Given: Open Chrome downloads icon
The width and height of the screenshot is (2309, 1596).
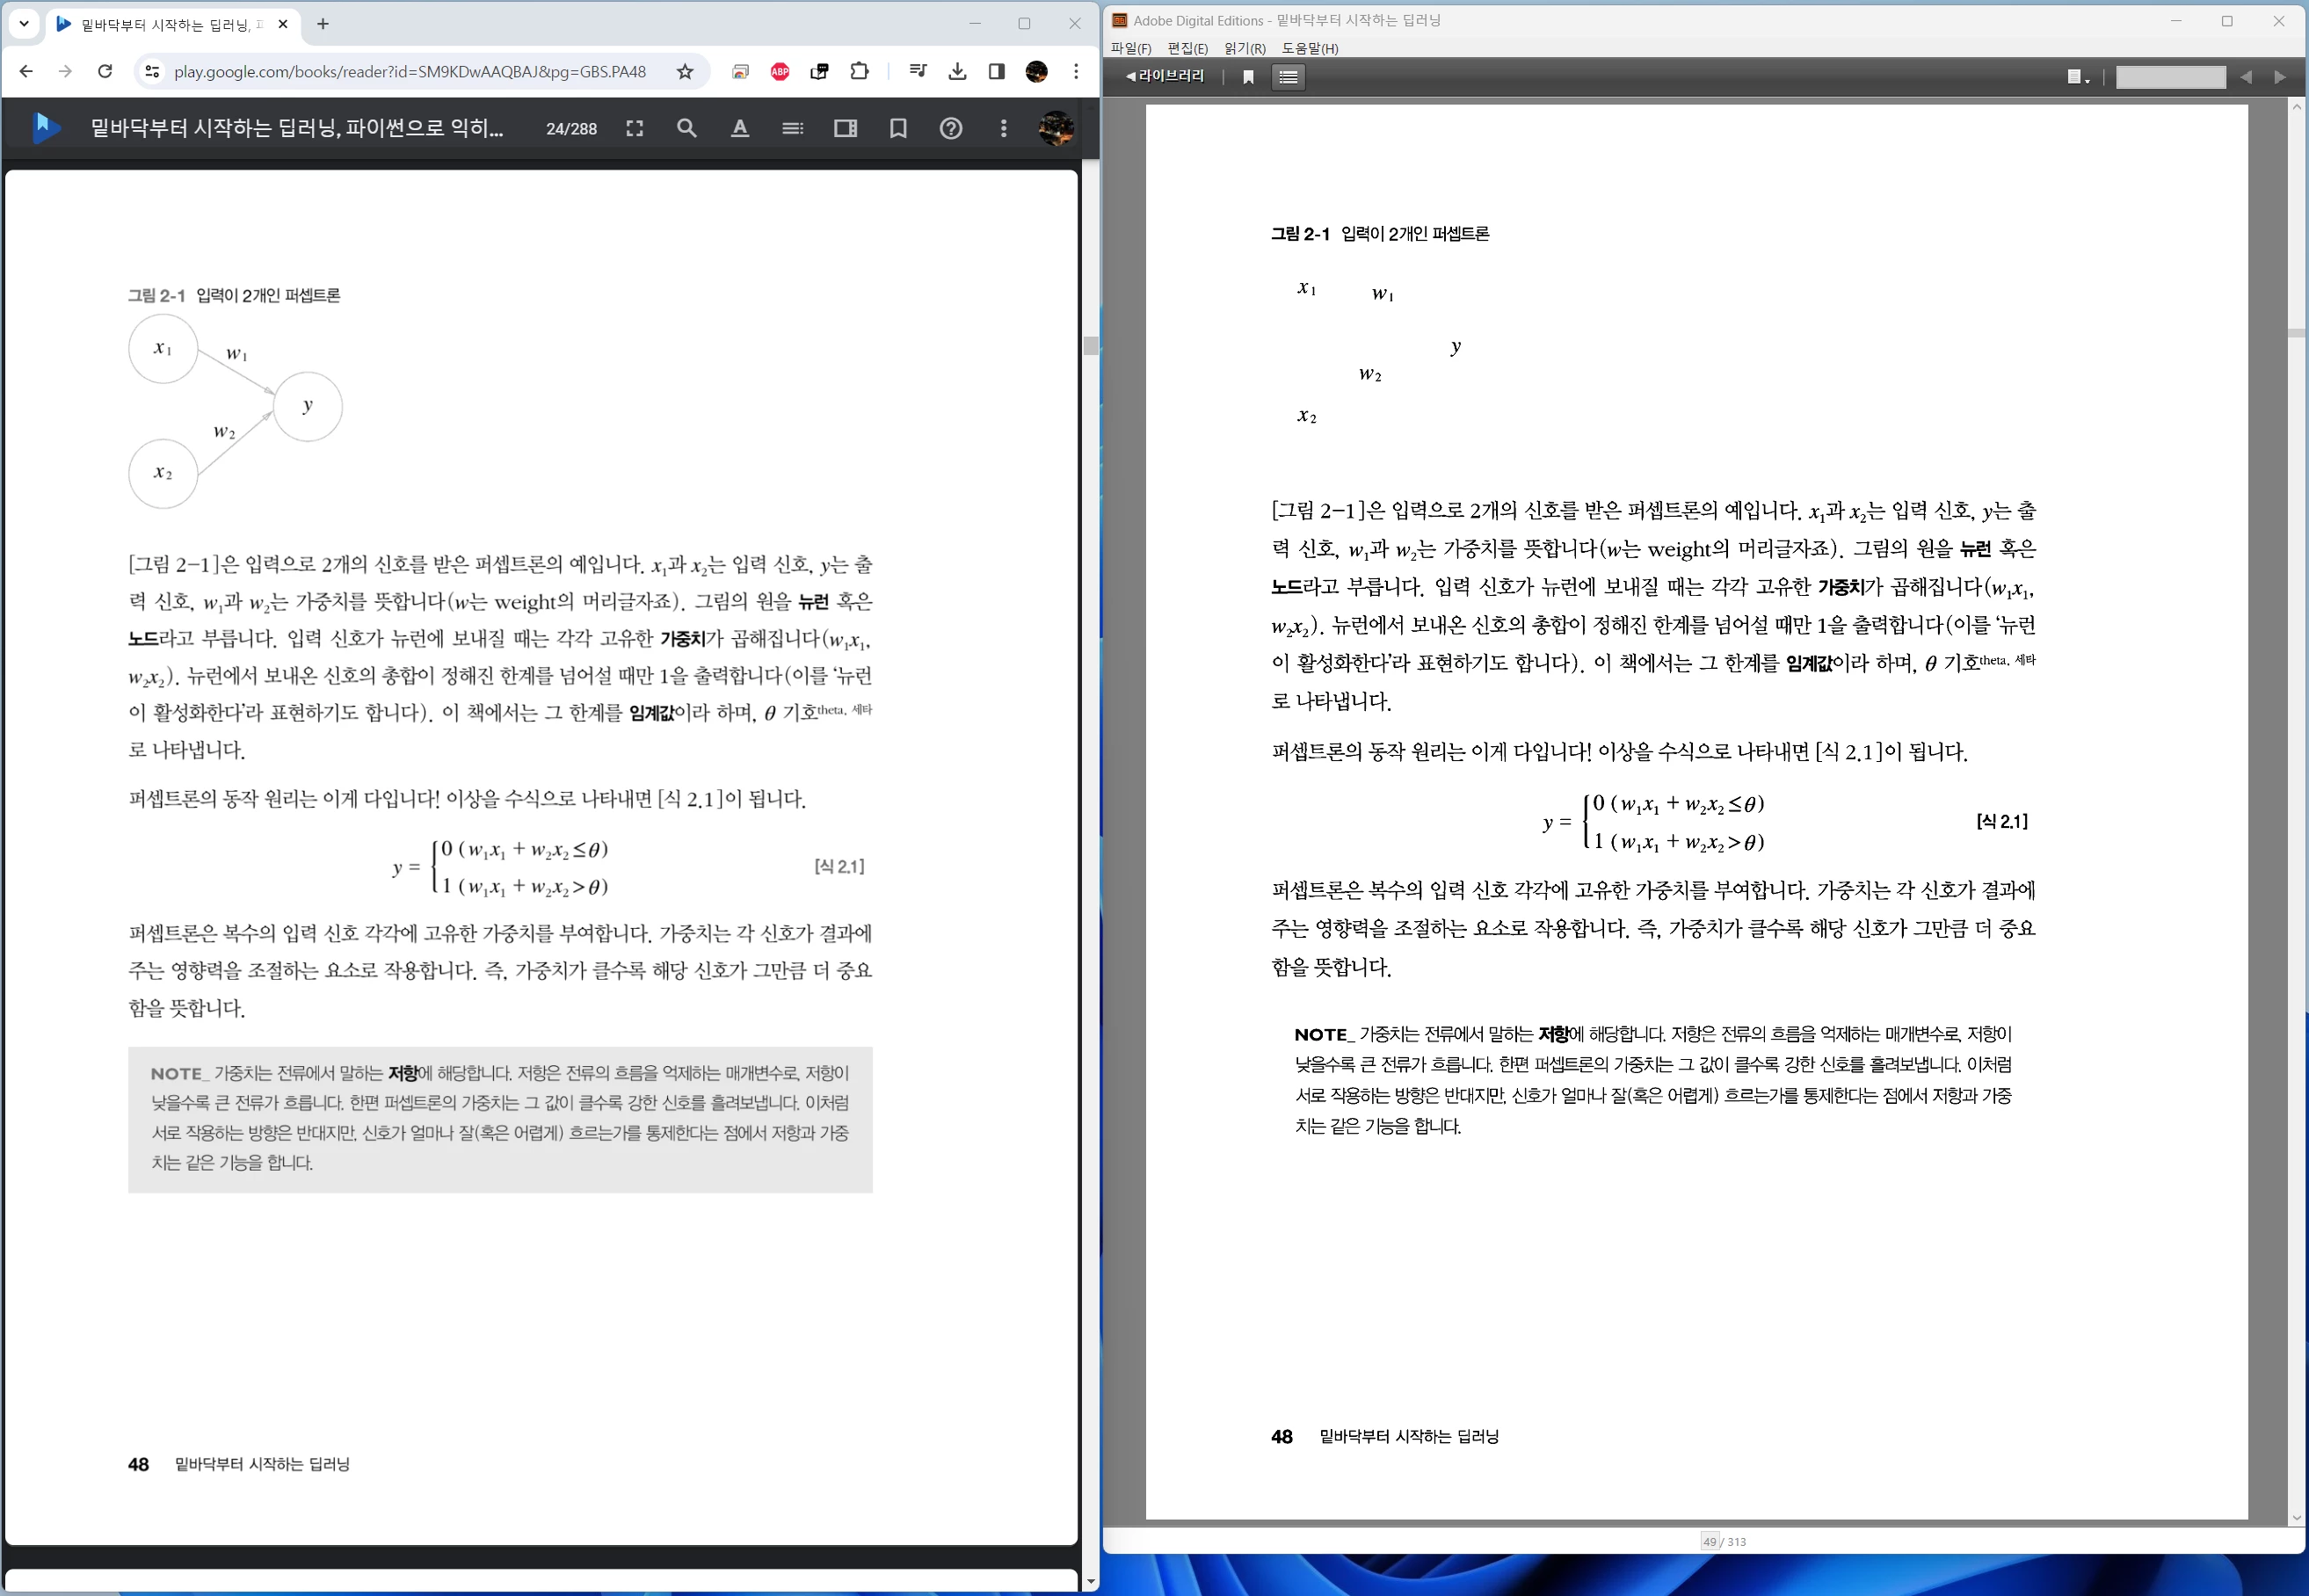Looking at the screenshot, I should (957, 71).
